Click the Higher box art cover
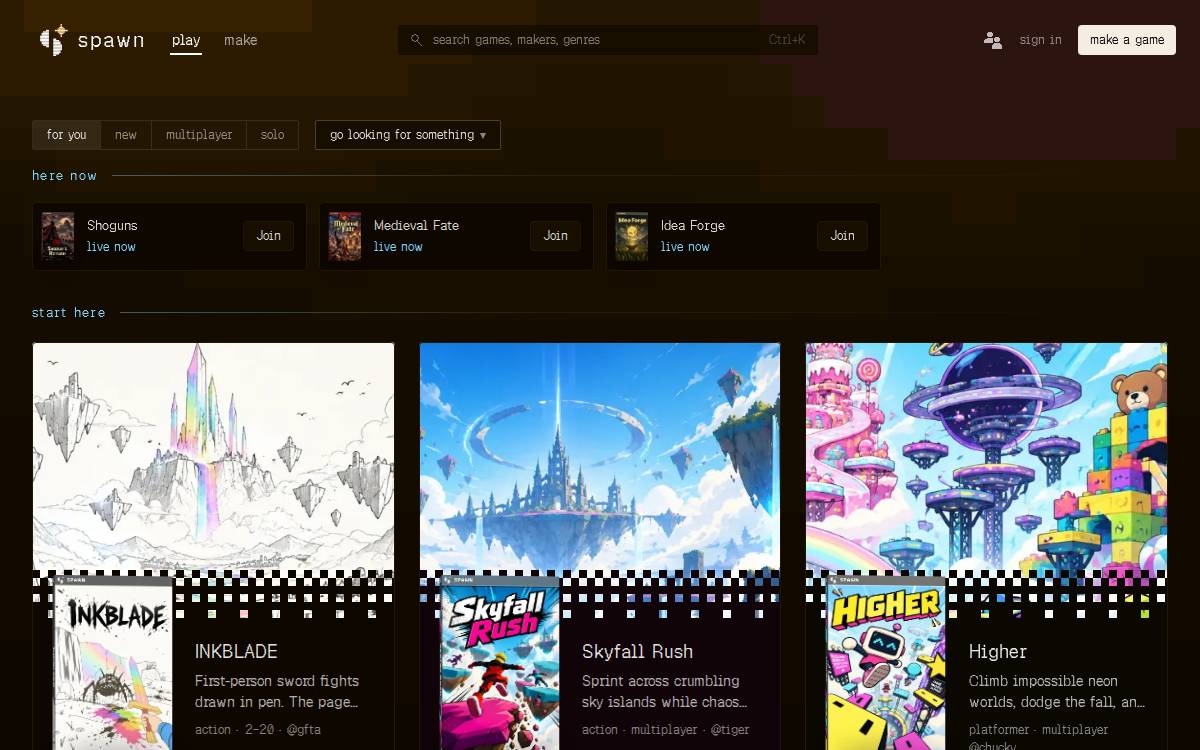1200x750 pixels. coord(886,662)
